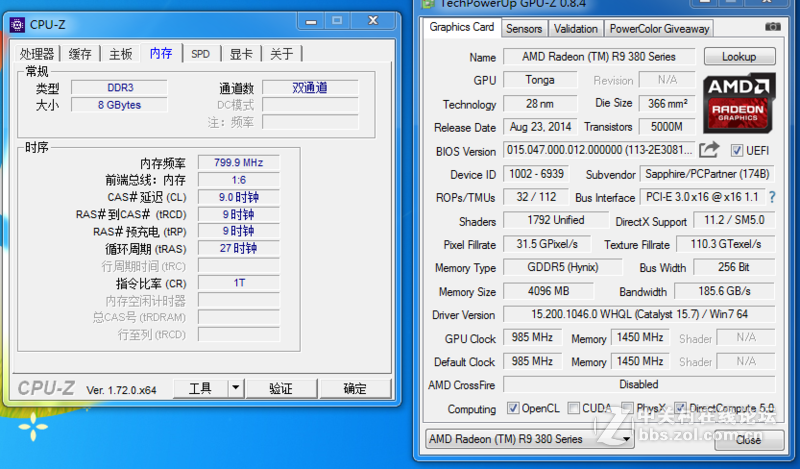The height and width of the screenshot is (469, 800).
Task: Click the Release Date Aug 23, 2014 field
Action: point(540,127)
